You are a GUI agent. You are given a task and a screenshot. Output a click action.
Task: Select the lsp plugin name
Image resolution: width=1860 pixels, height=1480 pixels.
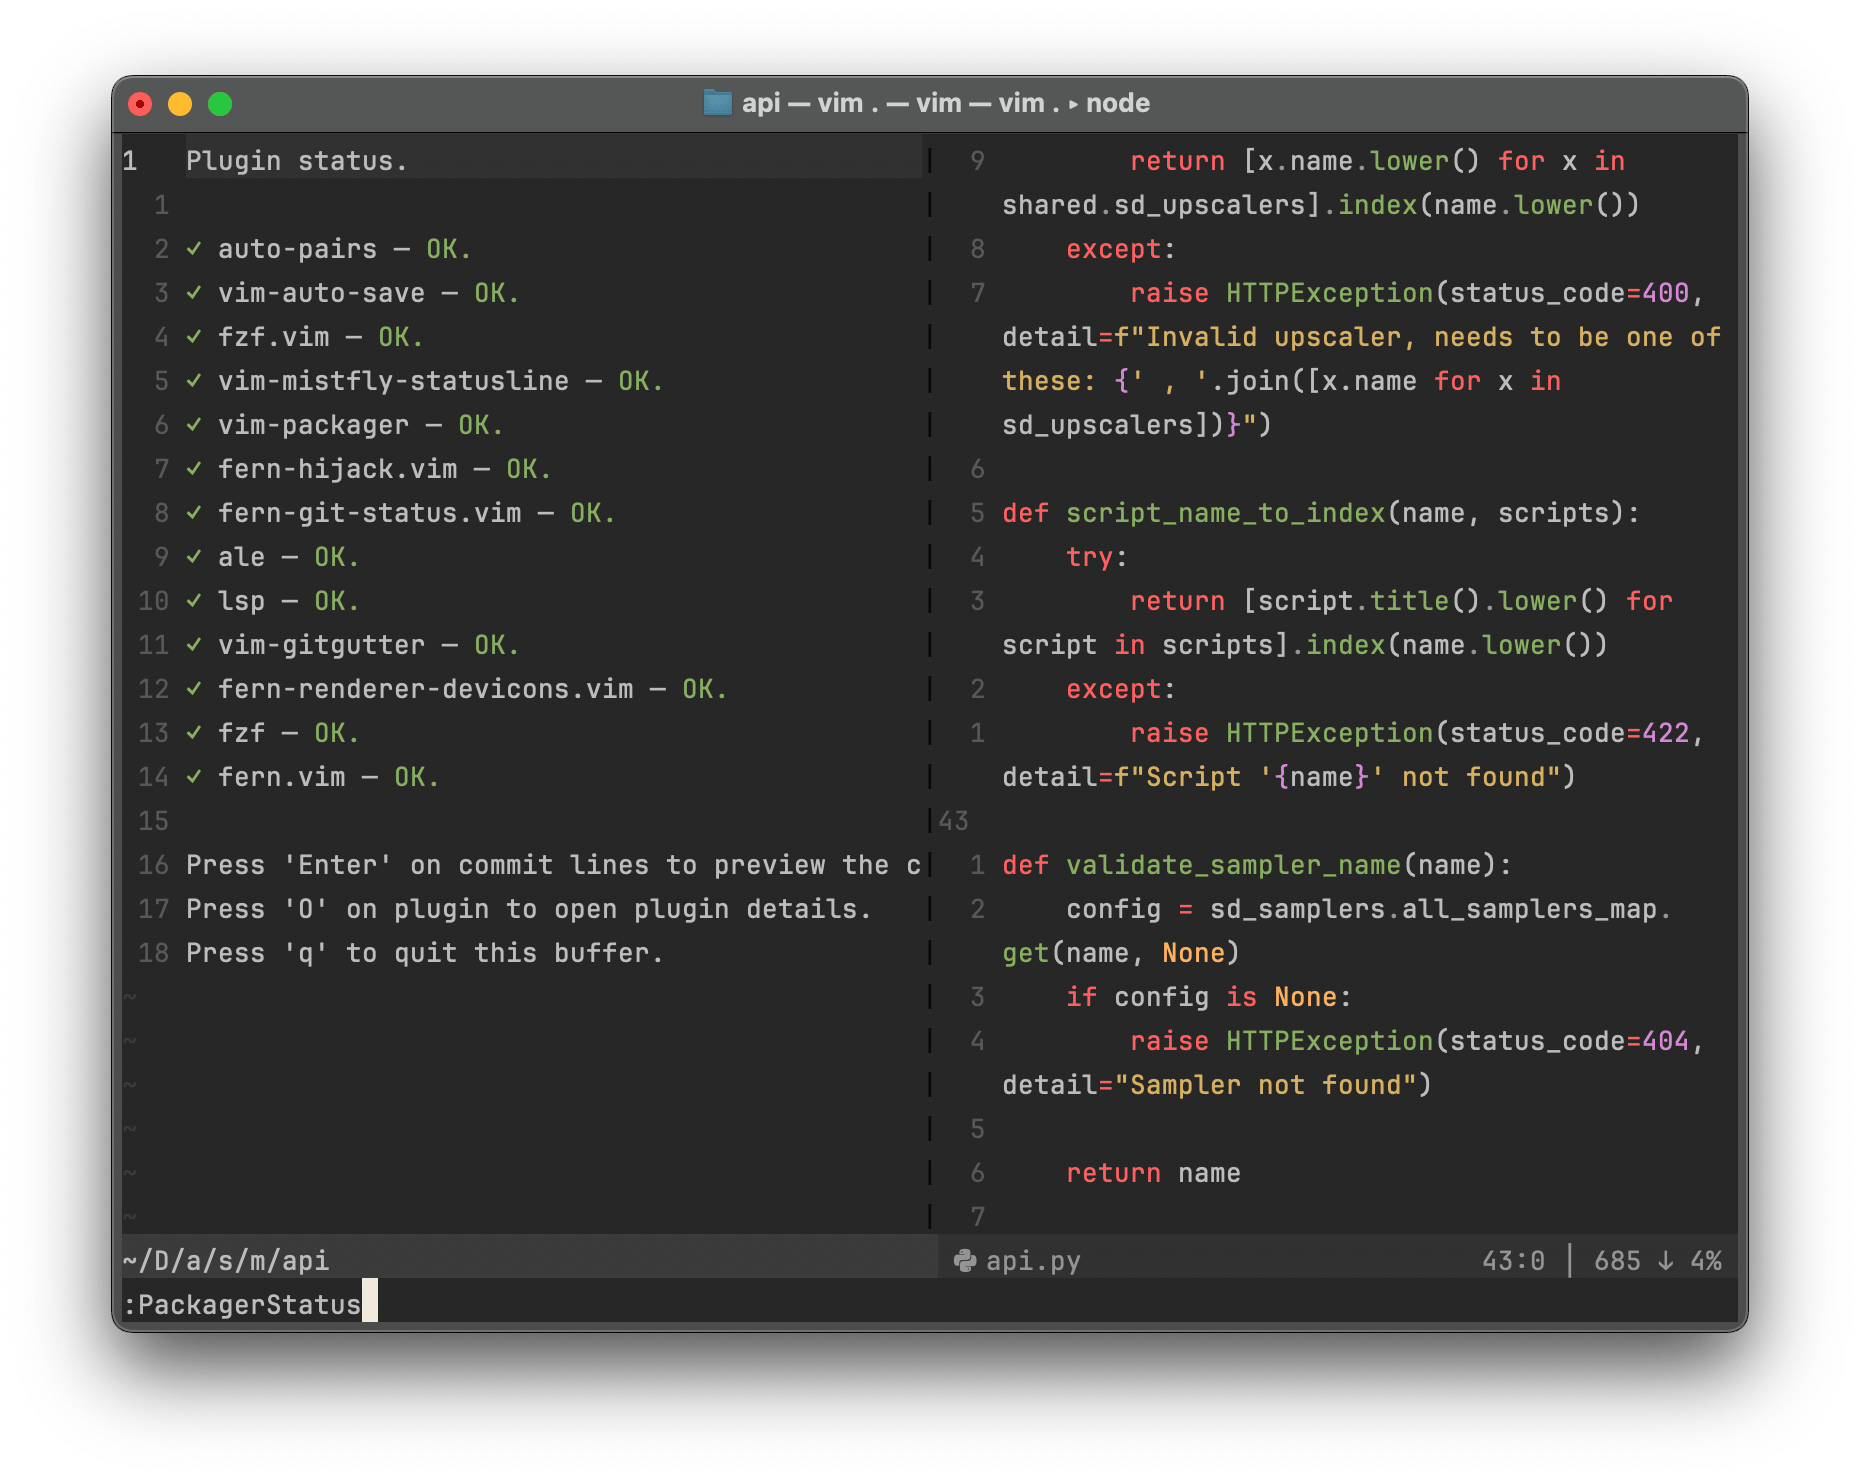click(x=242, y=601)
